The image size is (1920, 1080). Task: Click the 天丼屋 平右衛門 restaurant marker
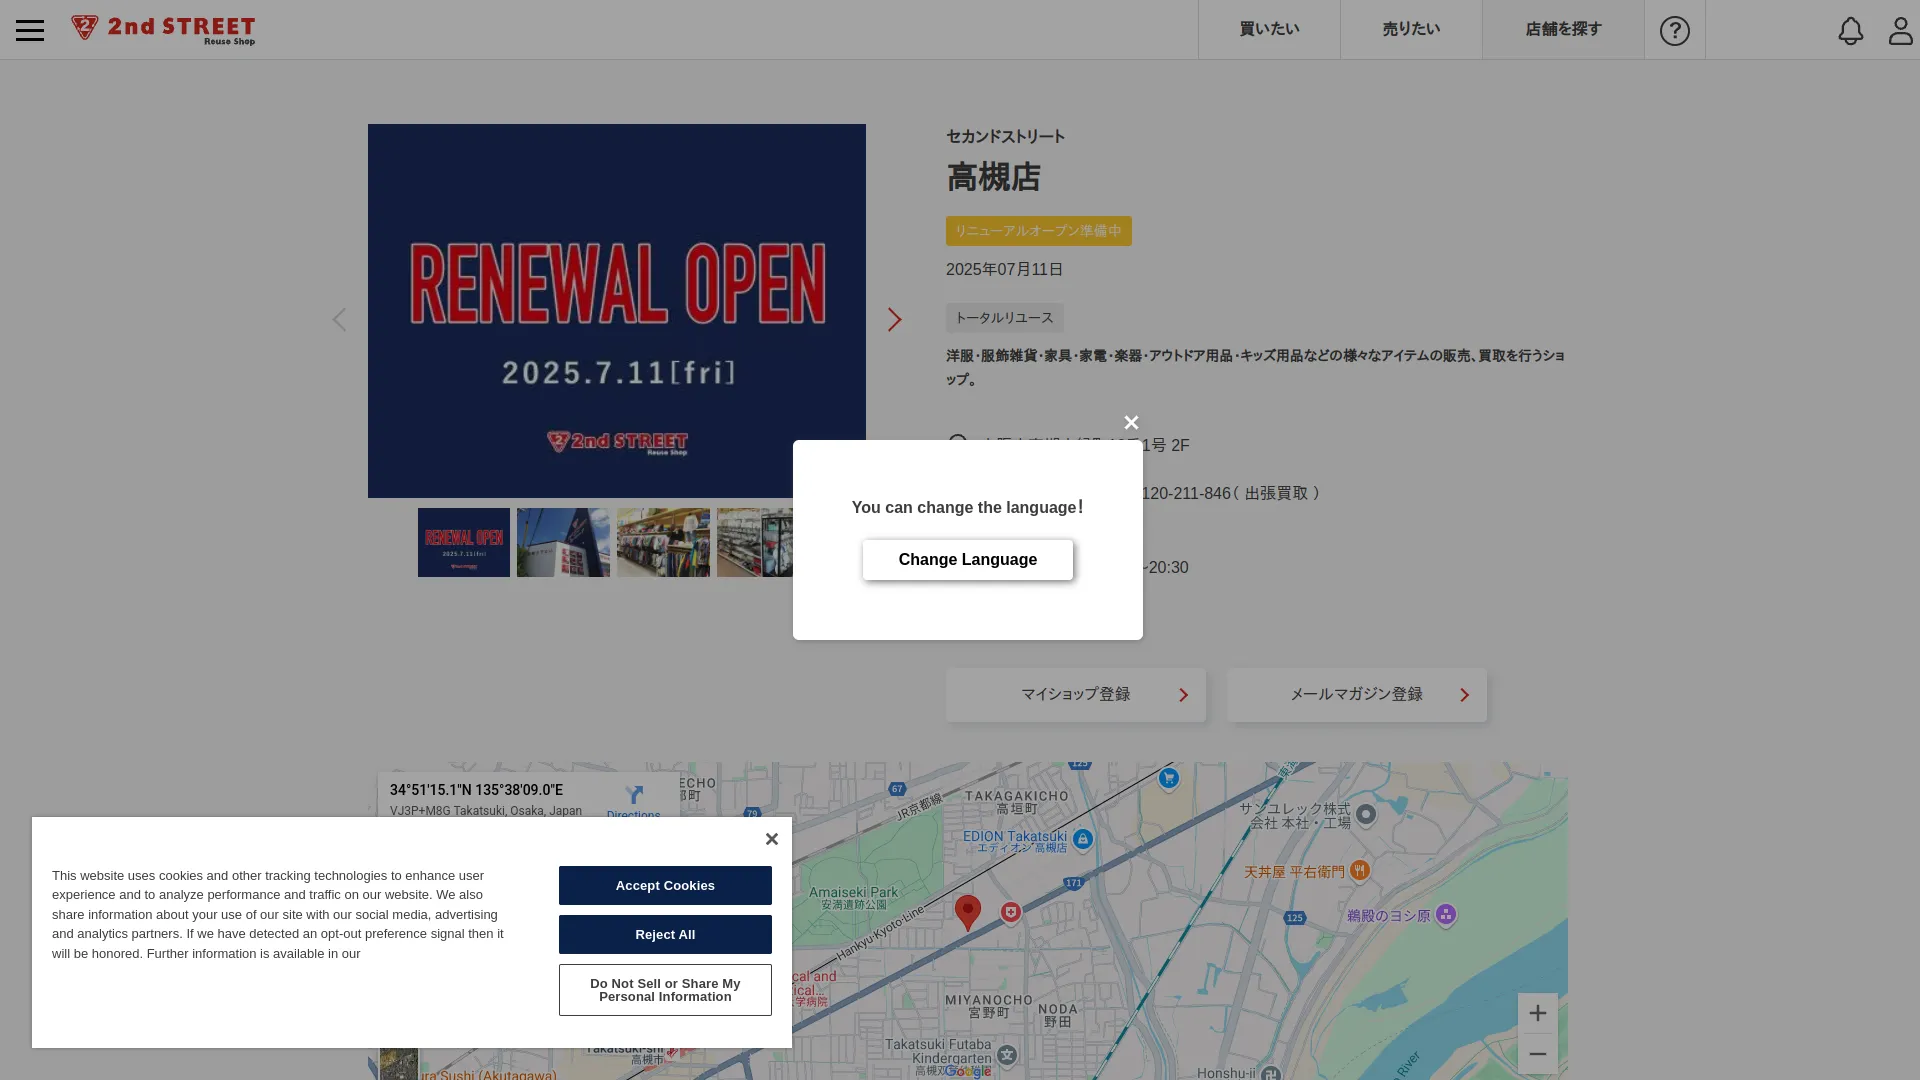click(x=1359, y=870)
